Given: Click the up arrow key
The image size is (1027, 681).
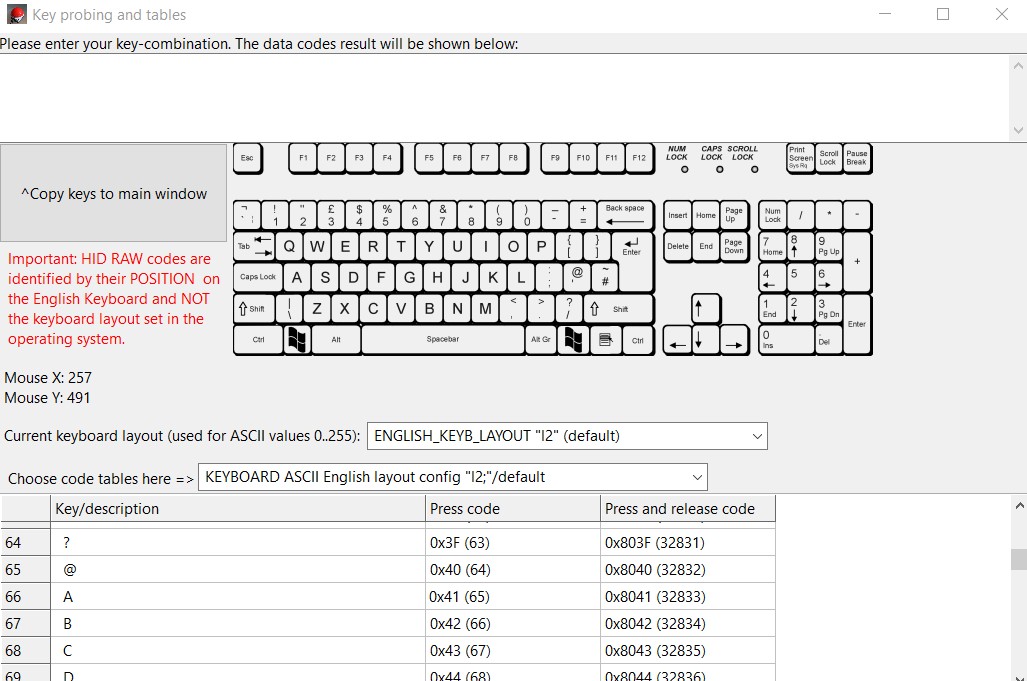Looking at the screenshot, I should click(x=705, y=308).
